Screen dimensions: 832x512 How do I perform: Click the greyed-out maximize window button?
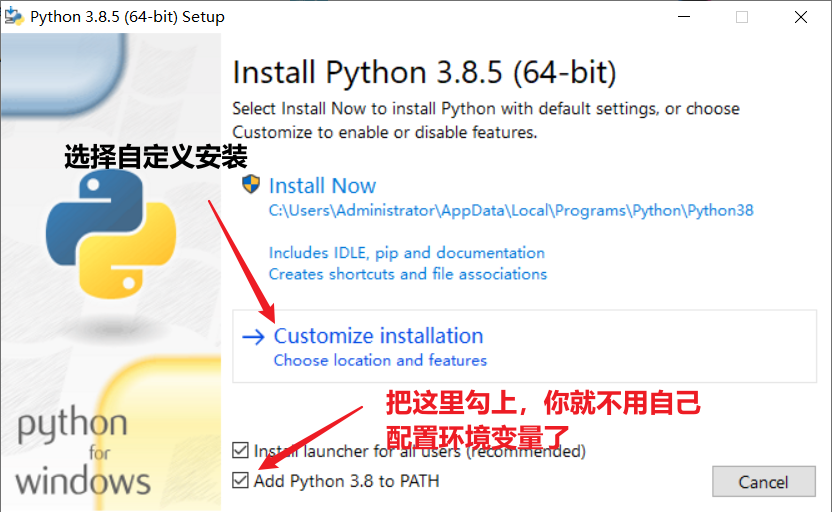[x=741, y=17]
